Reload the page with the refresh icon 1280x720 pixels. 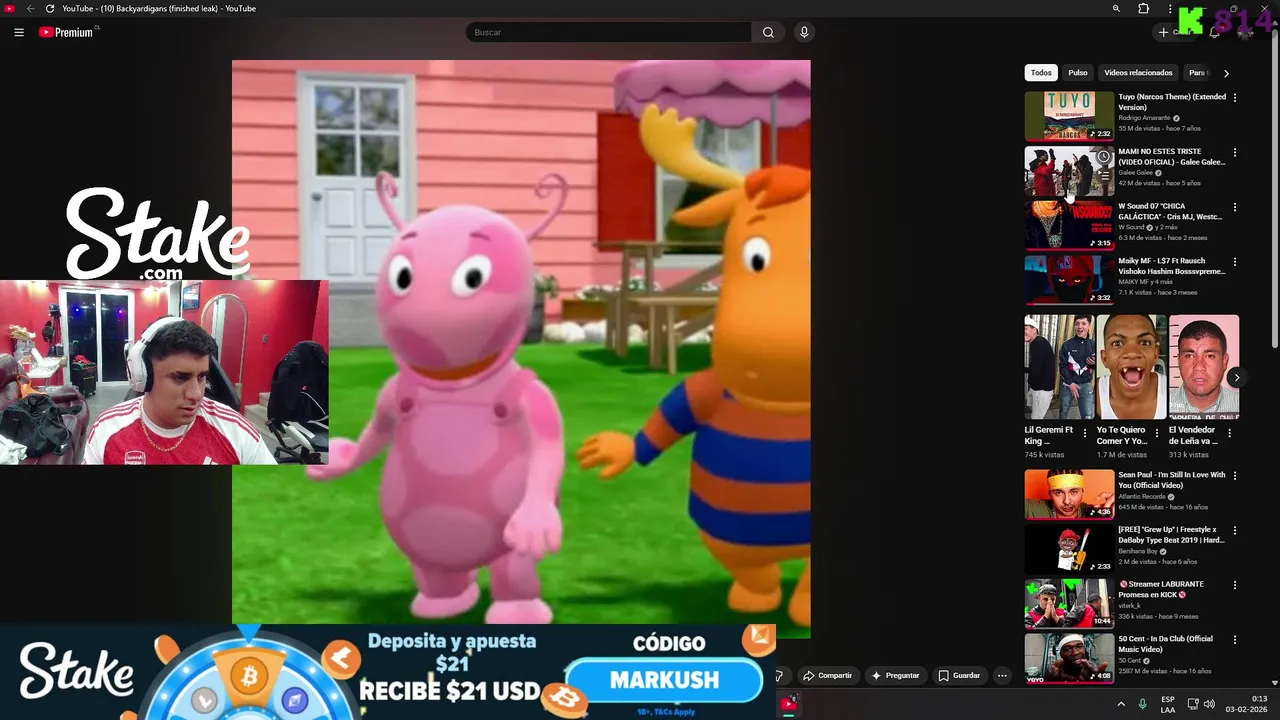[50, 8]
